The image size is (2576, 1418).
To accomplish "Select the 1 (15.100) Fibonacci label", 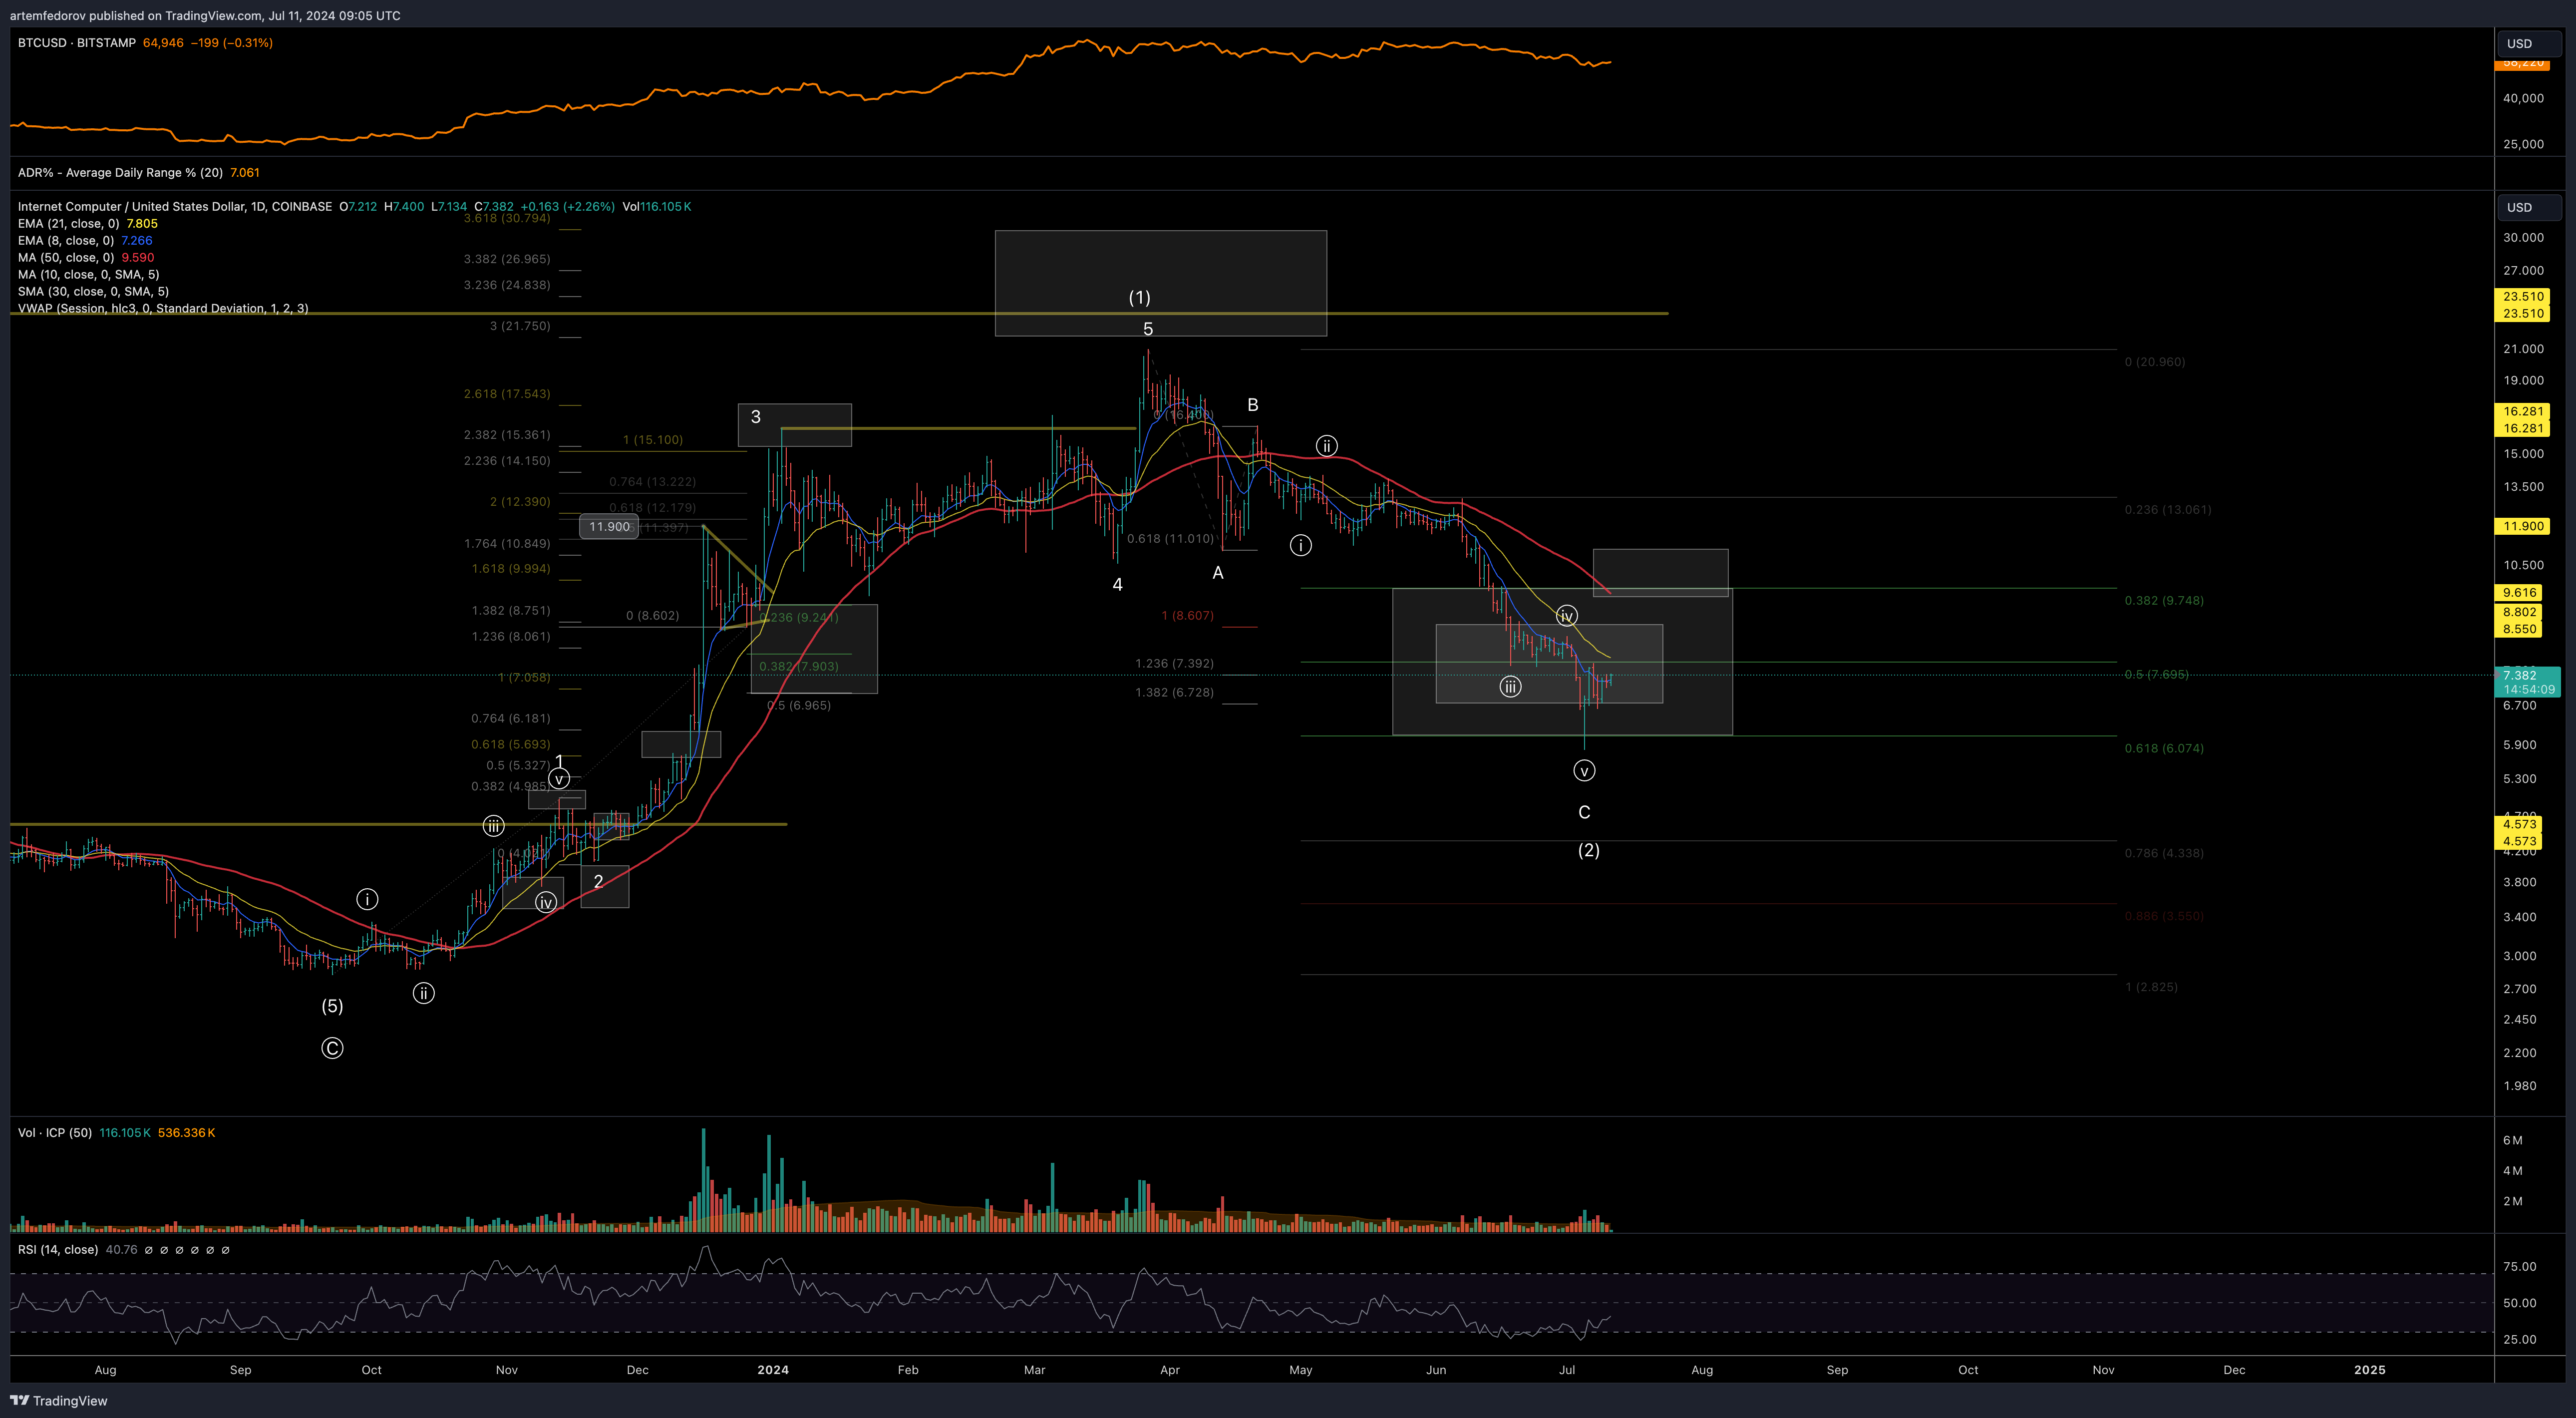I will pyautogui.click(x=653, y=440).
